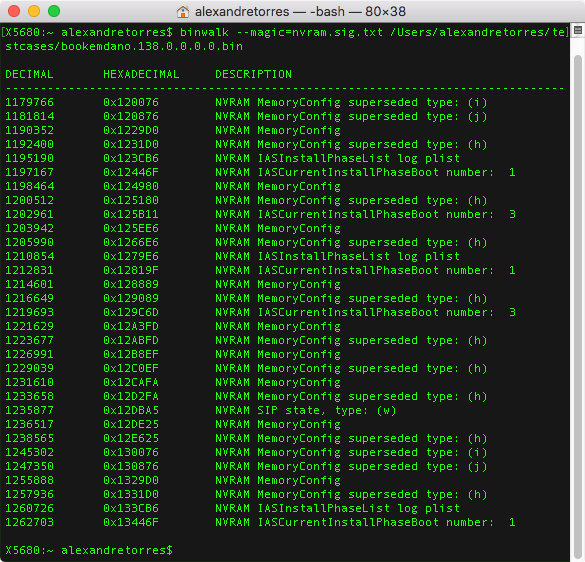Click decimal offset 1205990
Viewport: 585px width, 562px height.
click(x=29, y=242)
